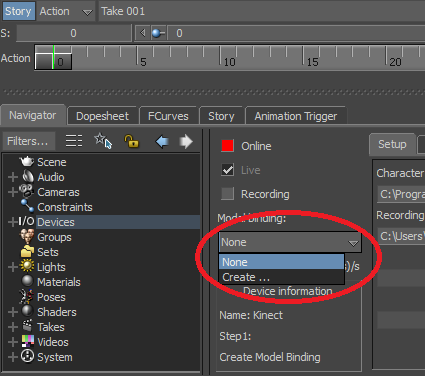Click the Takes clapperboard icon

click(27, 326)
